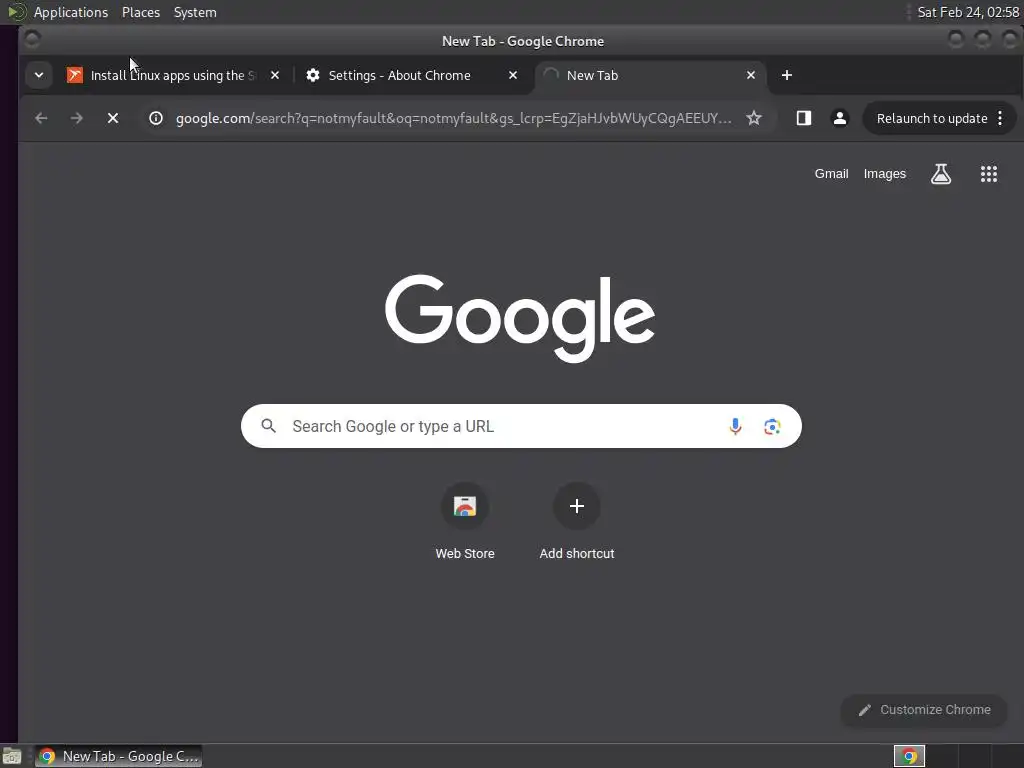1024x768 pixels.
Task: Bookmark this page with the star
Action: click(754, 118)
